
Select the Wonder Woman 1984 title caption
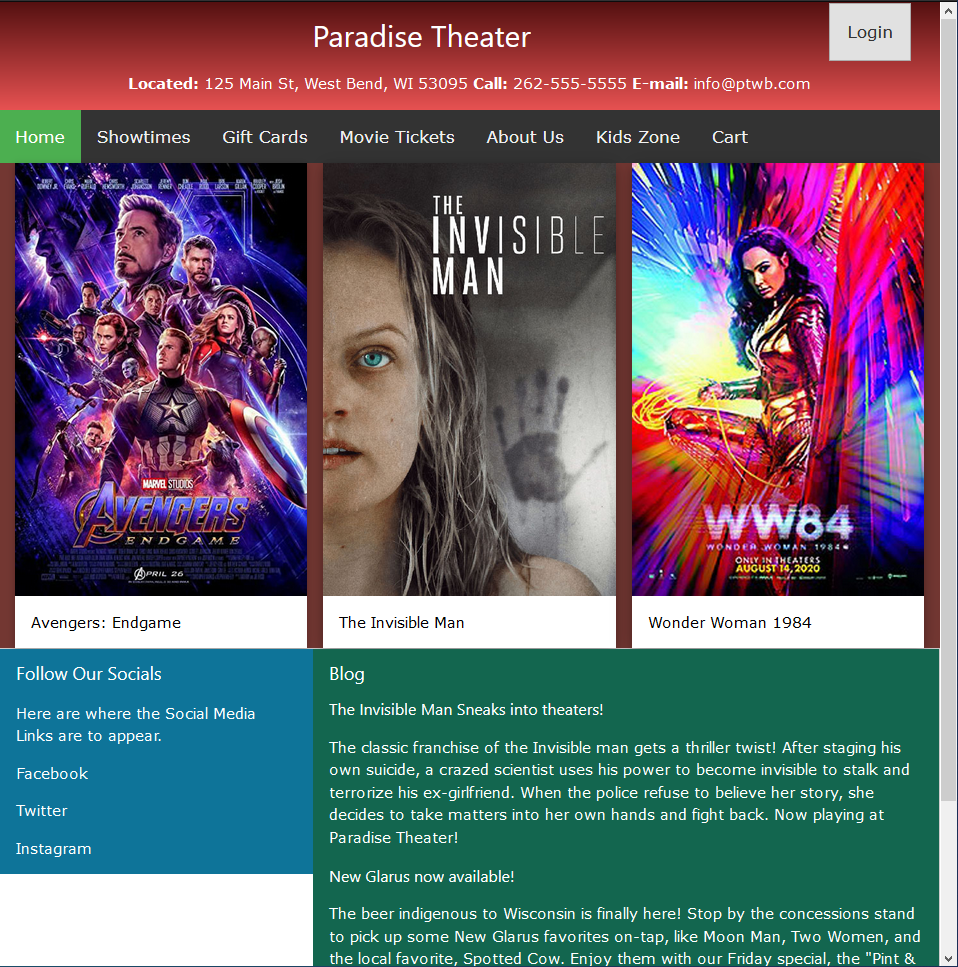[x=730, y=623]
